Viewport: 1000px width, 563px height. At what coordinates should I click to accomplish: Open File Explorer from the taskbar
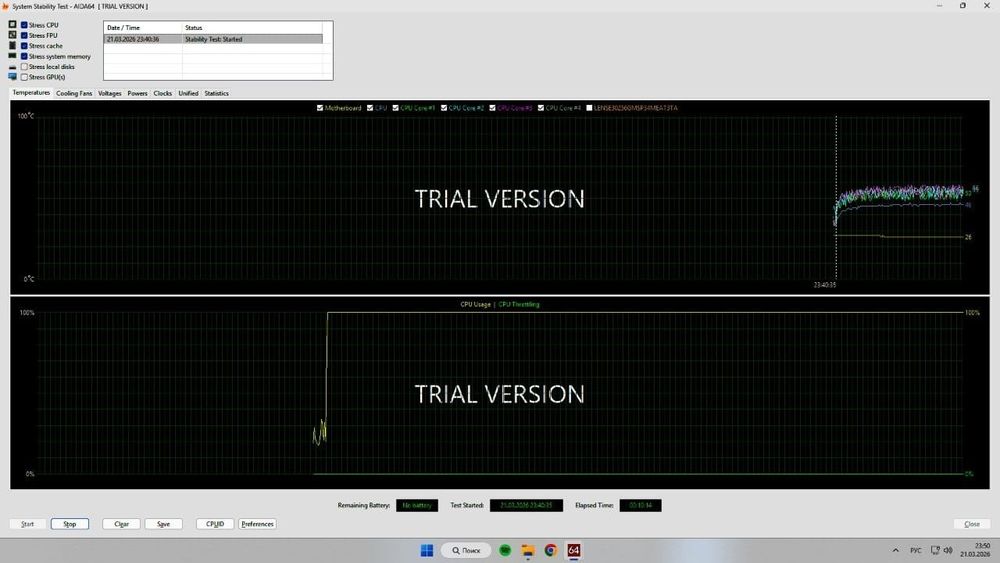point(528,550)
